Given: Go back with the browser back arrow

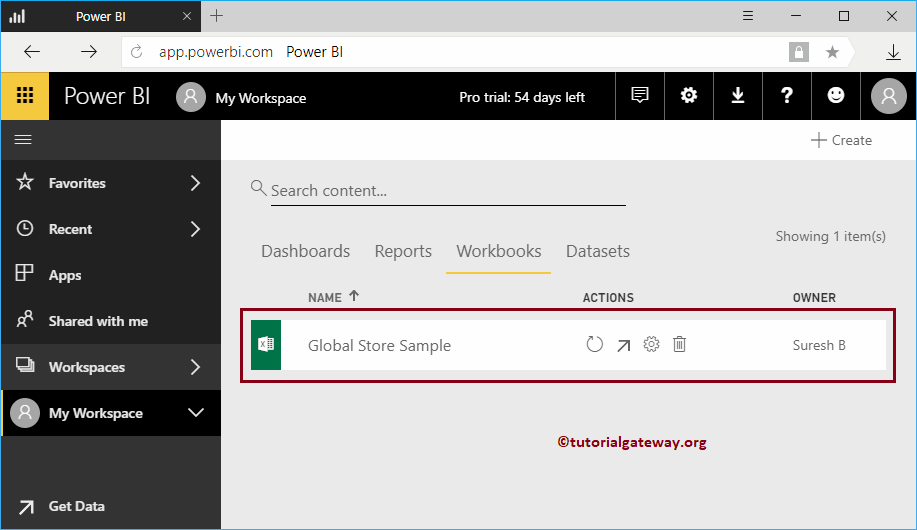Looking at the screenshot, I should (x=32, y=51).
